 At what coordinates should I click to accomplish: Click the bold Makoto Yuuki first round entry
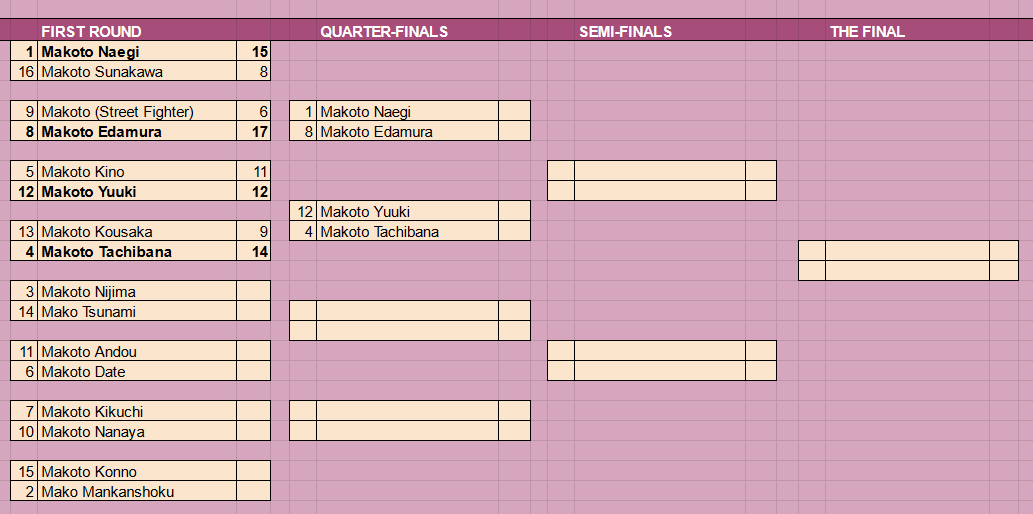pos(137,191)
